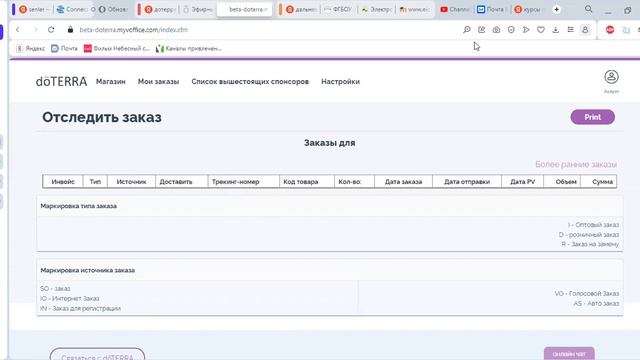This screenshot has width=640, height=360.
Task: Switch to the курсы browser tab
Action: coord(528,9)
